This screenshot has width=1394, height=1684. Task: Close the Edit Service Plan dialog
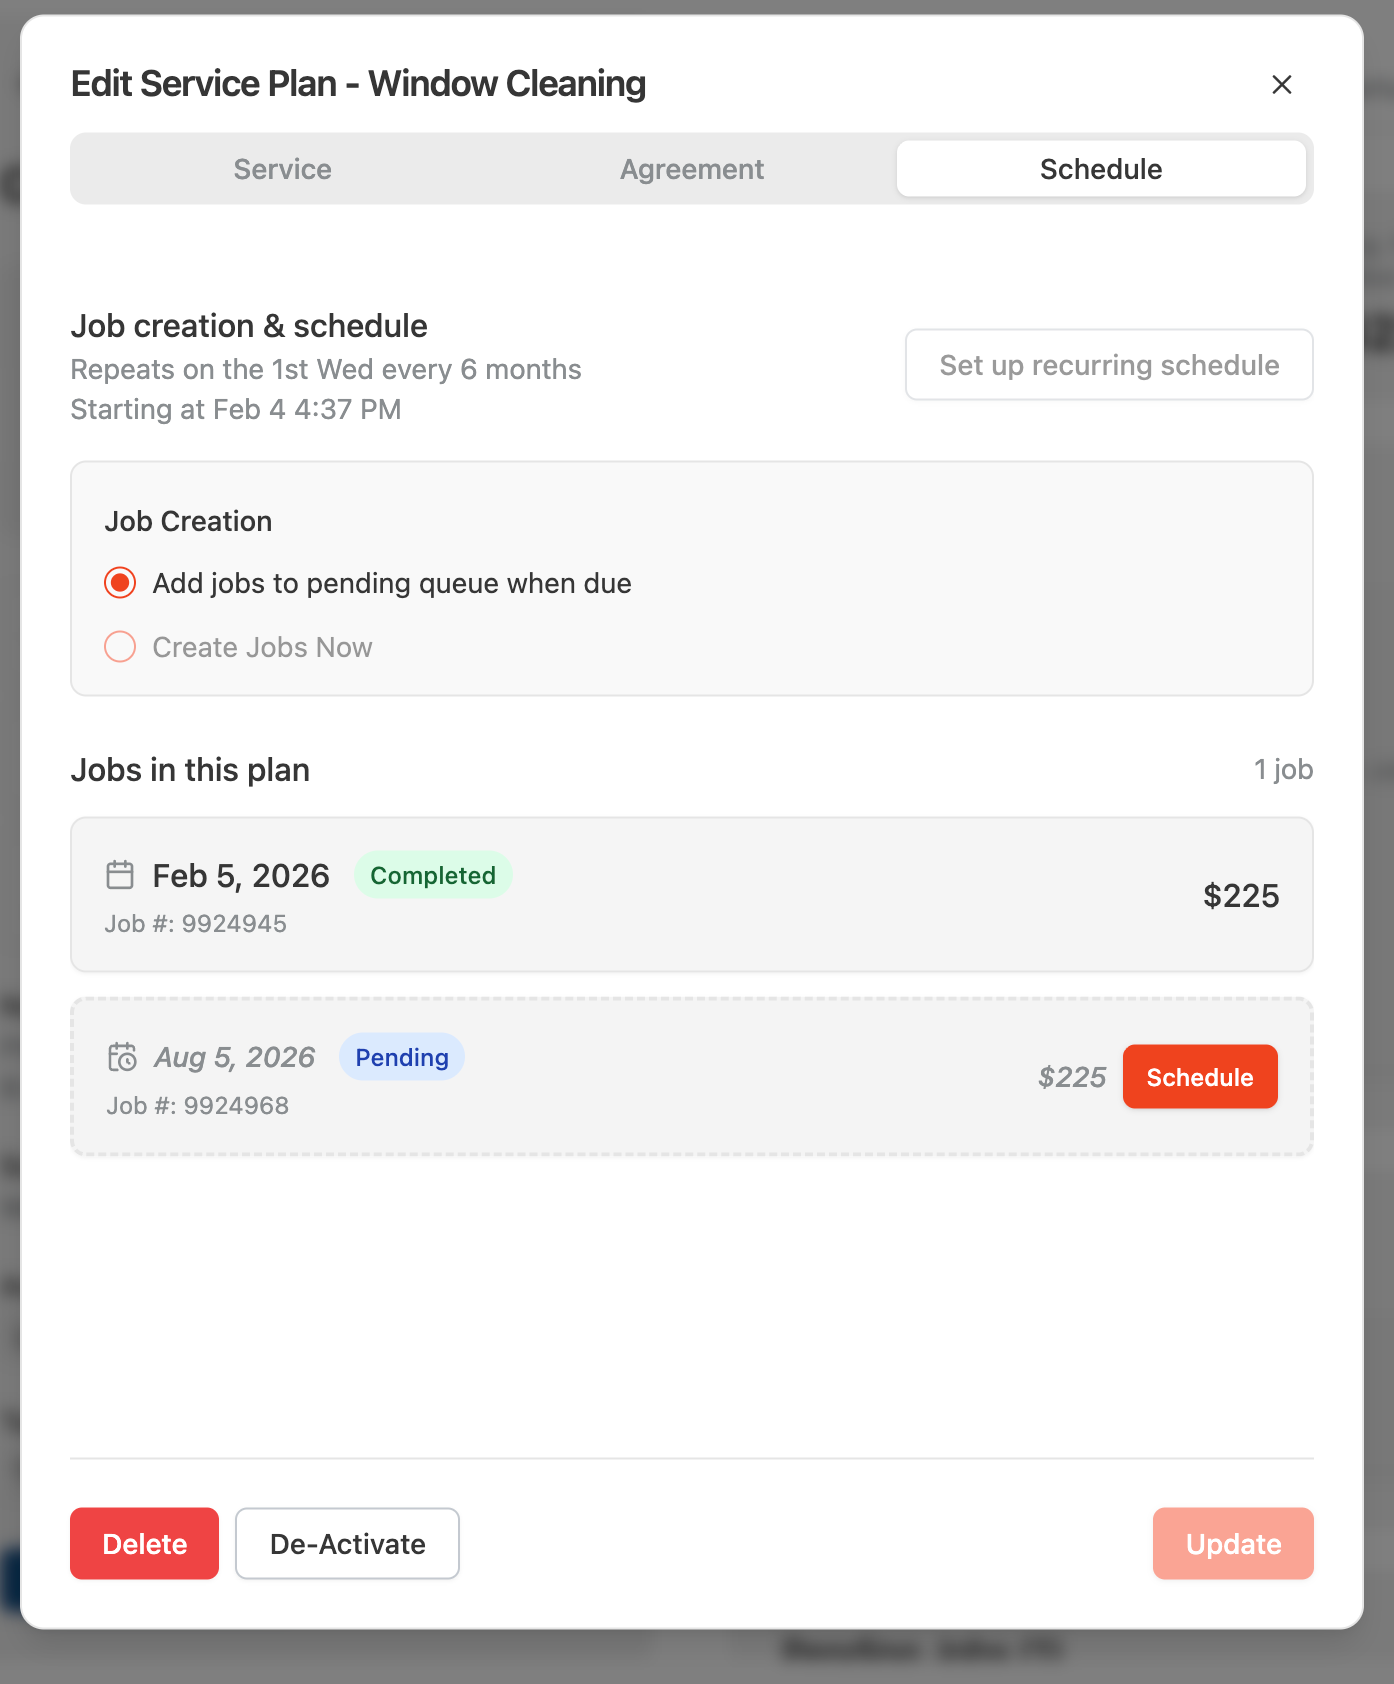click(1281, 85)
